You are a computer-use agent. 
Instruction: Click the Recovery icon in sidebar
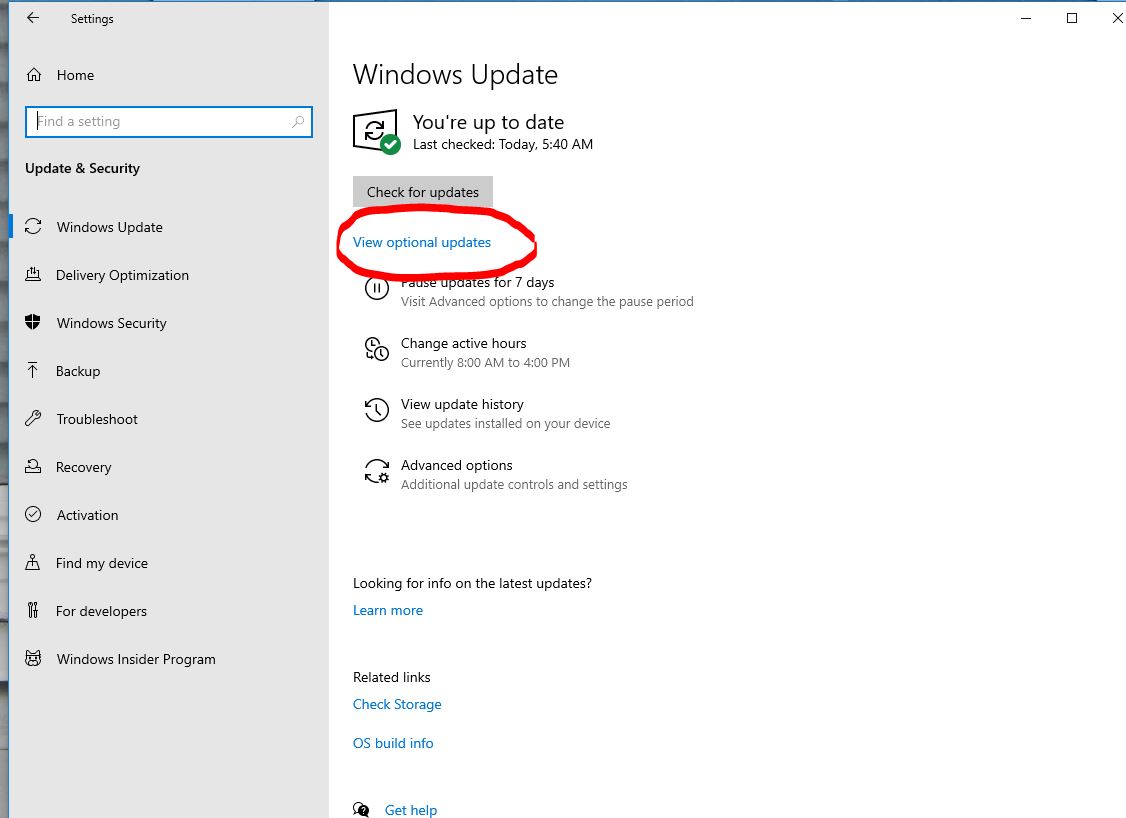pyautogui.click(x=33, y=466)
